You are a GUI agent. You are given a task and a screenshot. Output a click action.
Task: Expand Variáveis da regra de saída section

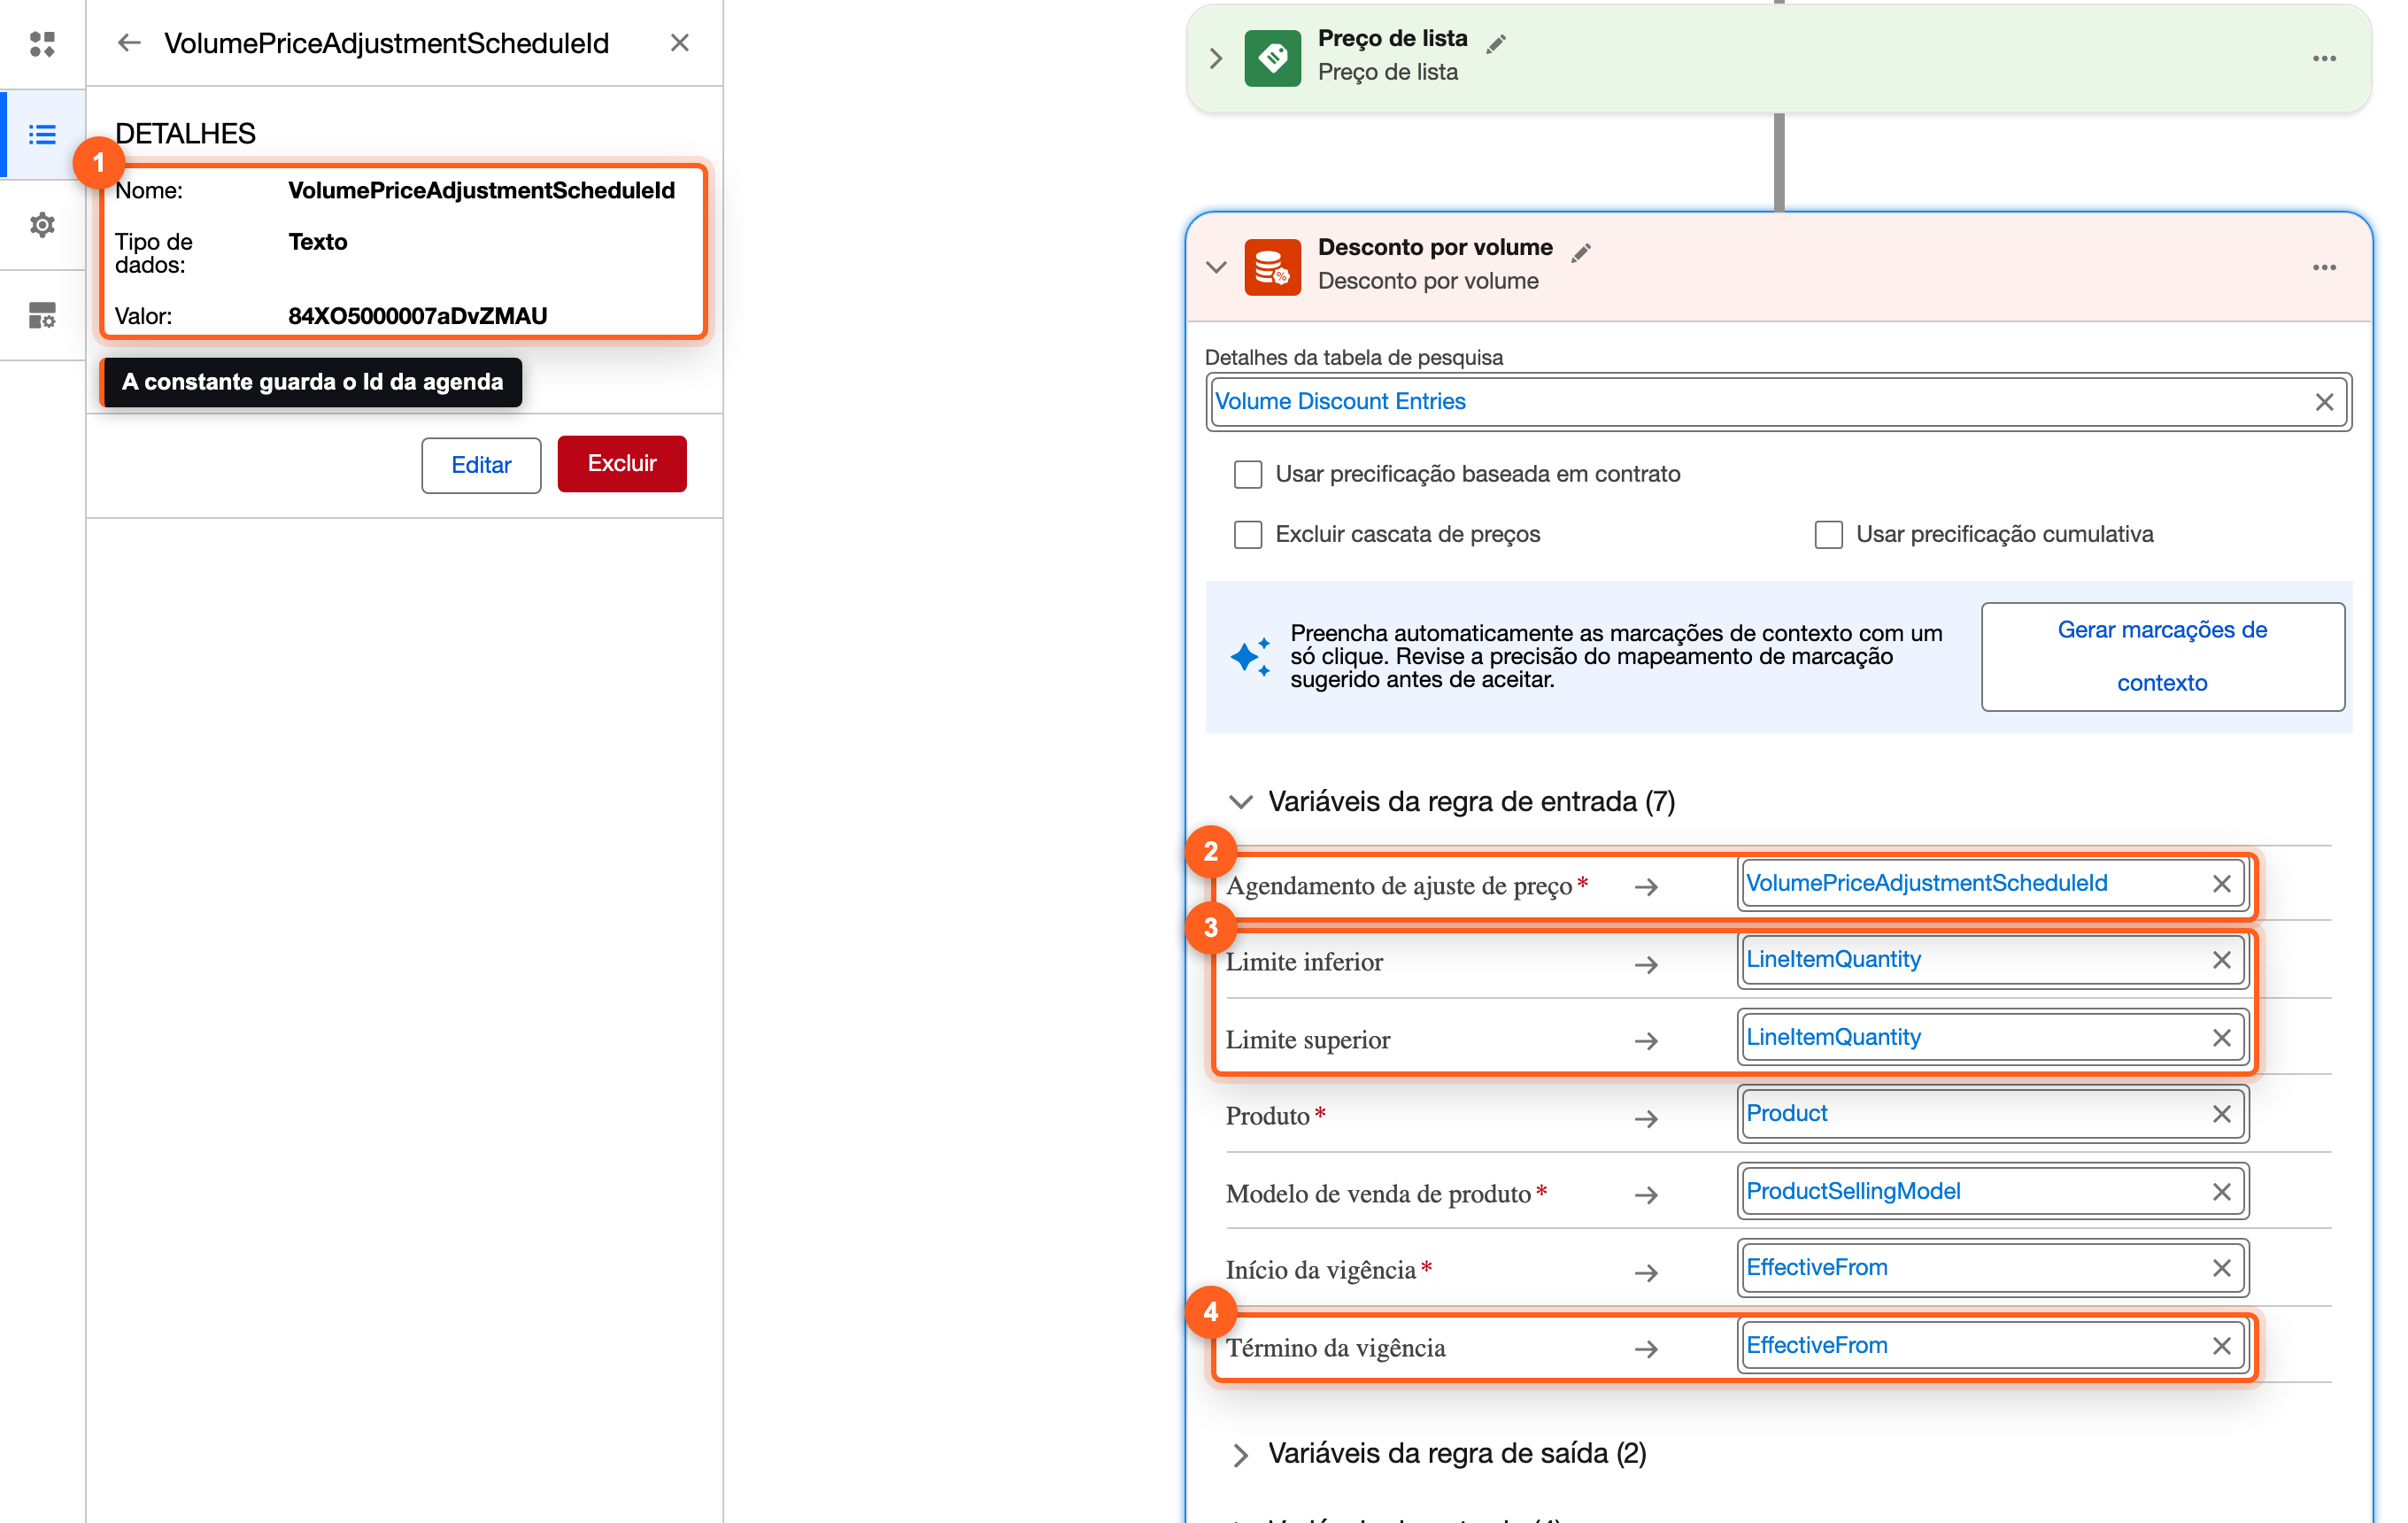(1241, 1455)
